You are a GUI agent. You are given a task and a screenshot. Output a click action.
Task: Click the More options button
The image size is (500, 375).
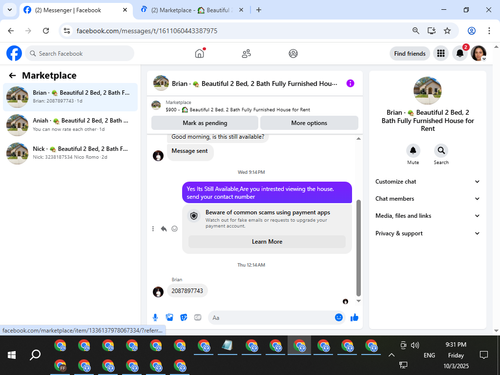point(309,123)
